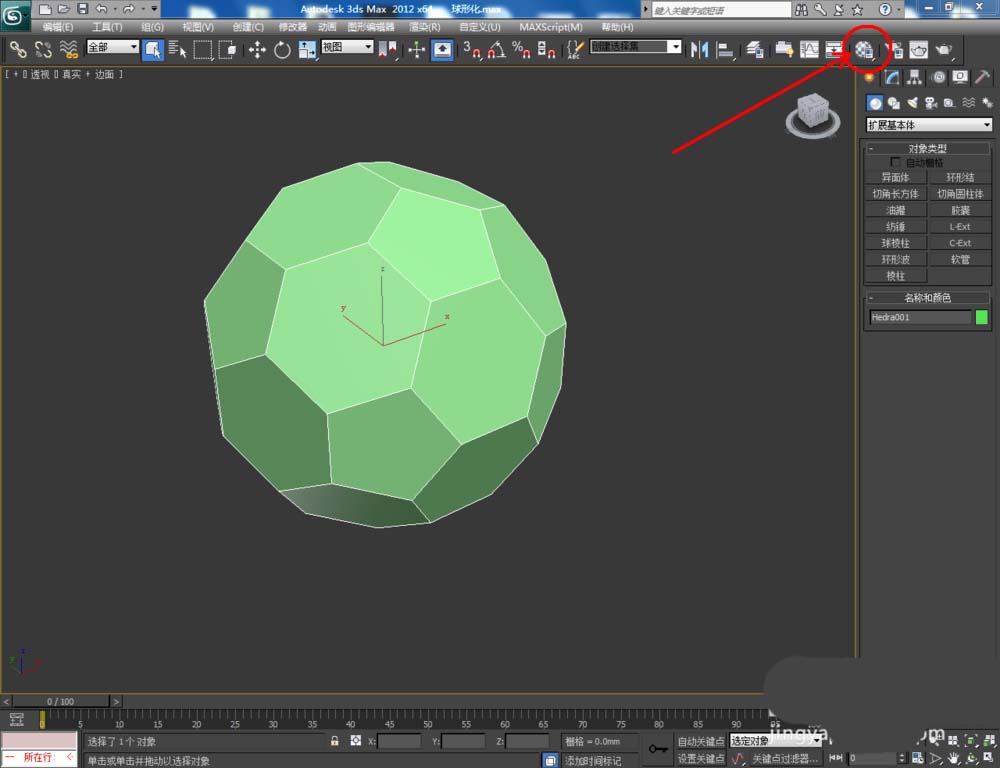Select the Rotate transform tool
The height and width of the screenshot is (768, 1000).
[x=282, y=49]
